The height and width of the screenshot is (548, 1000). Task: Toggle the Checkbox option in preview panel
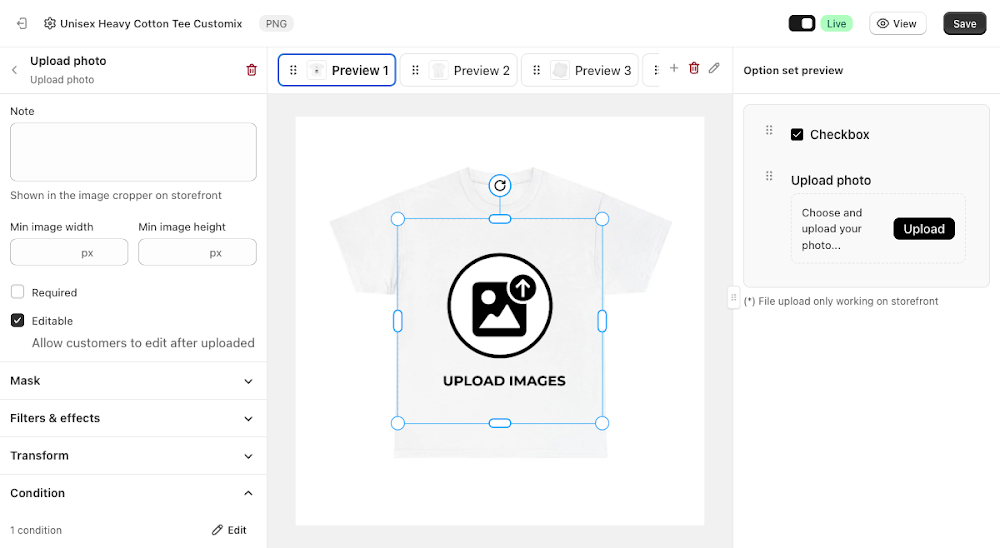coord(797,135)
